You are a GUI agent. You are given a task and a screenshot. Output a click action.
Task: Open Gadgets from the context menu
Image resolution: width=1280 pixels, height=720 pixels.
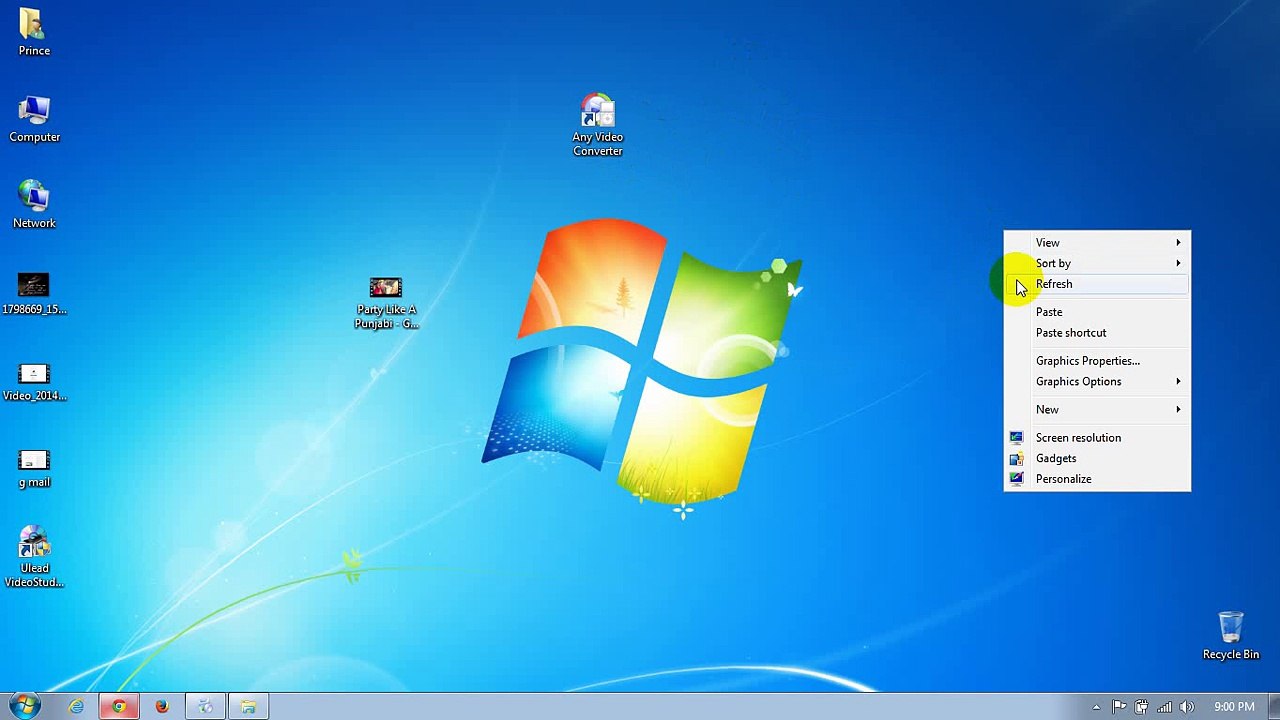(x=1097, y=458)
